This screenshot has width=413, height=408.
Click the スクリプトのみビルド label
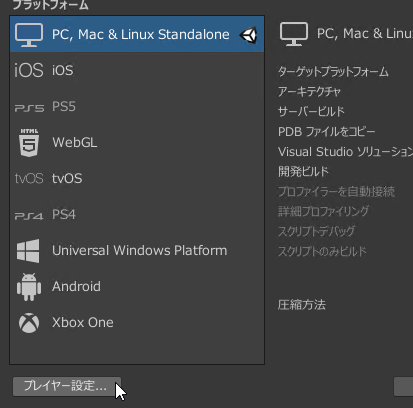point(322,251)
